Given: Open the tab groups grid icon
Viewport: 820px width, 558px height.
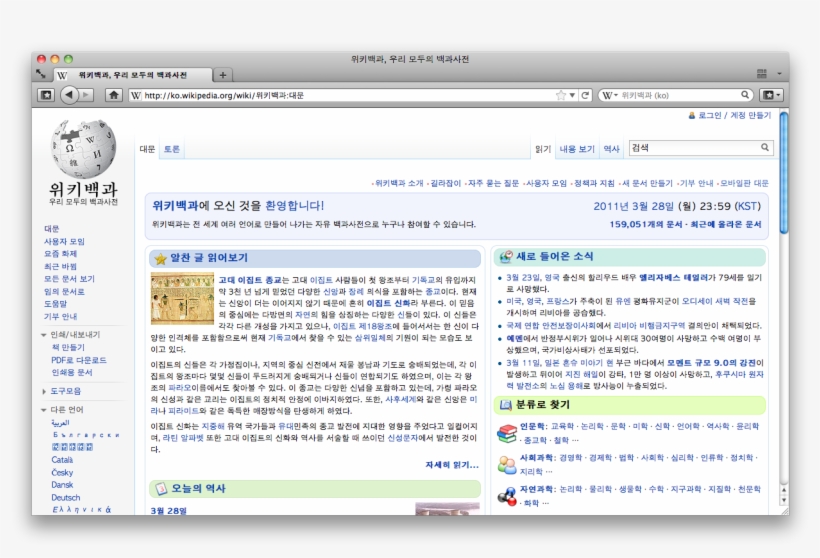Looking at the screenshot, I should click(x=762, y=74).
